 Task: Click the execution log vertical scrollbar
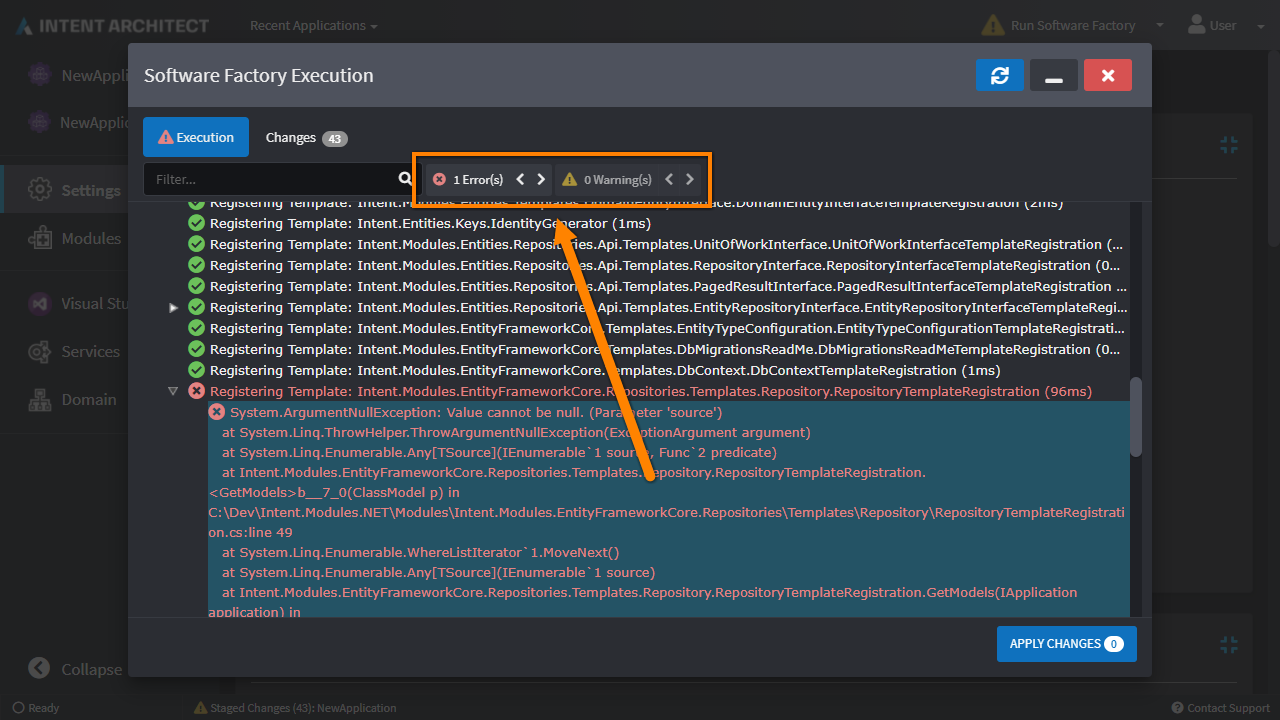pyautogui.click(x=1135, y=415)
